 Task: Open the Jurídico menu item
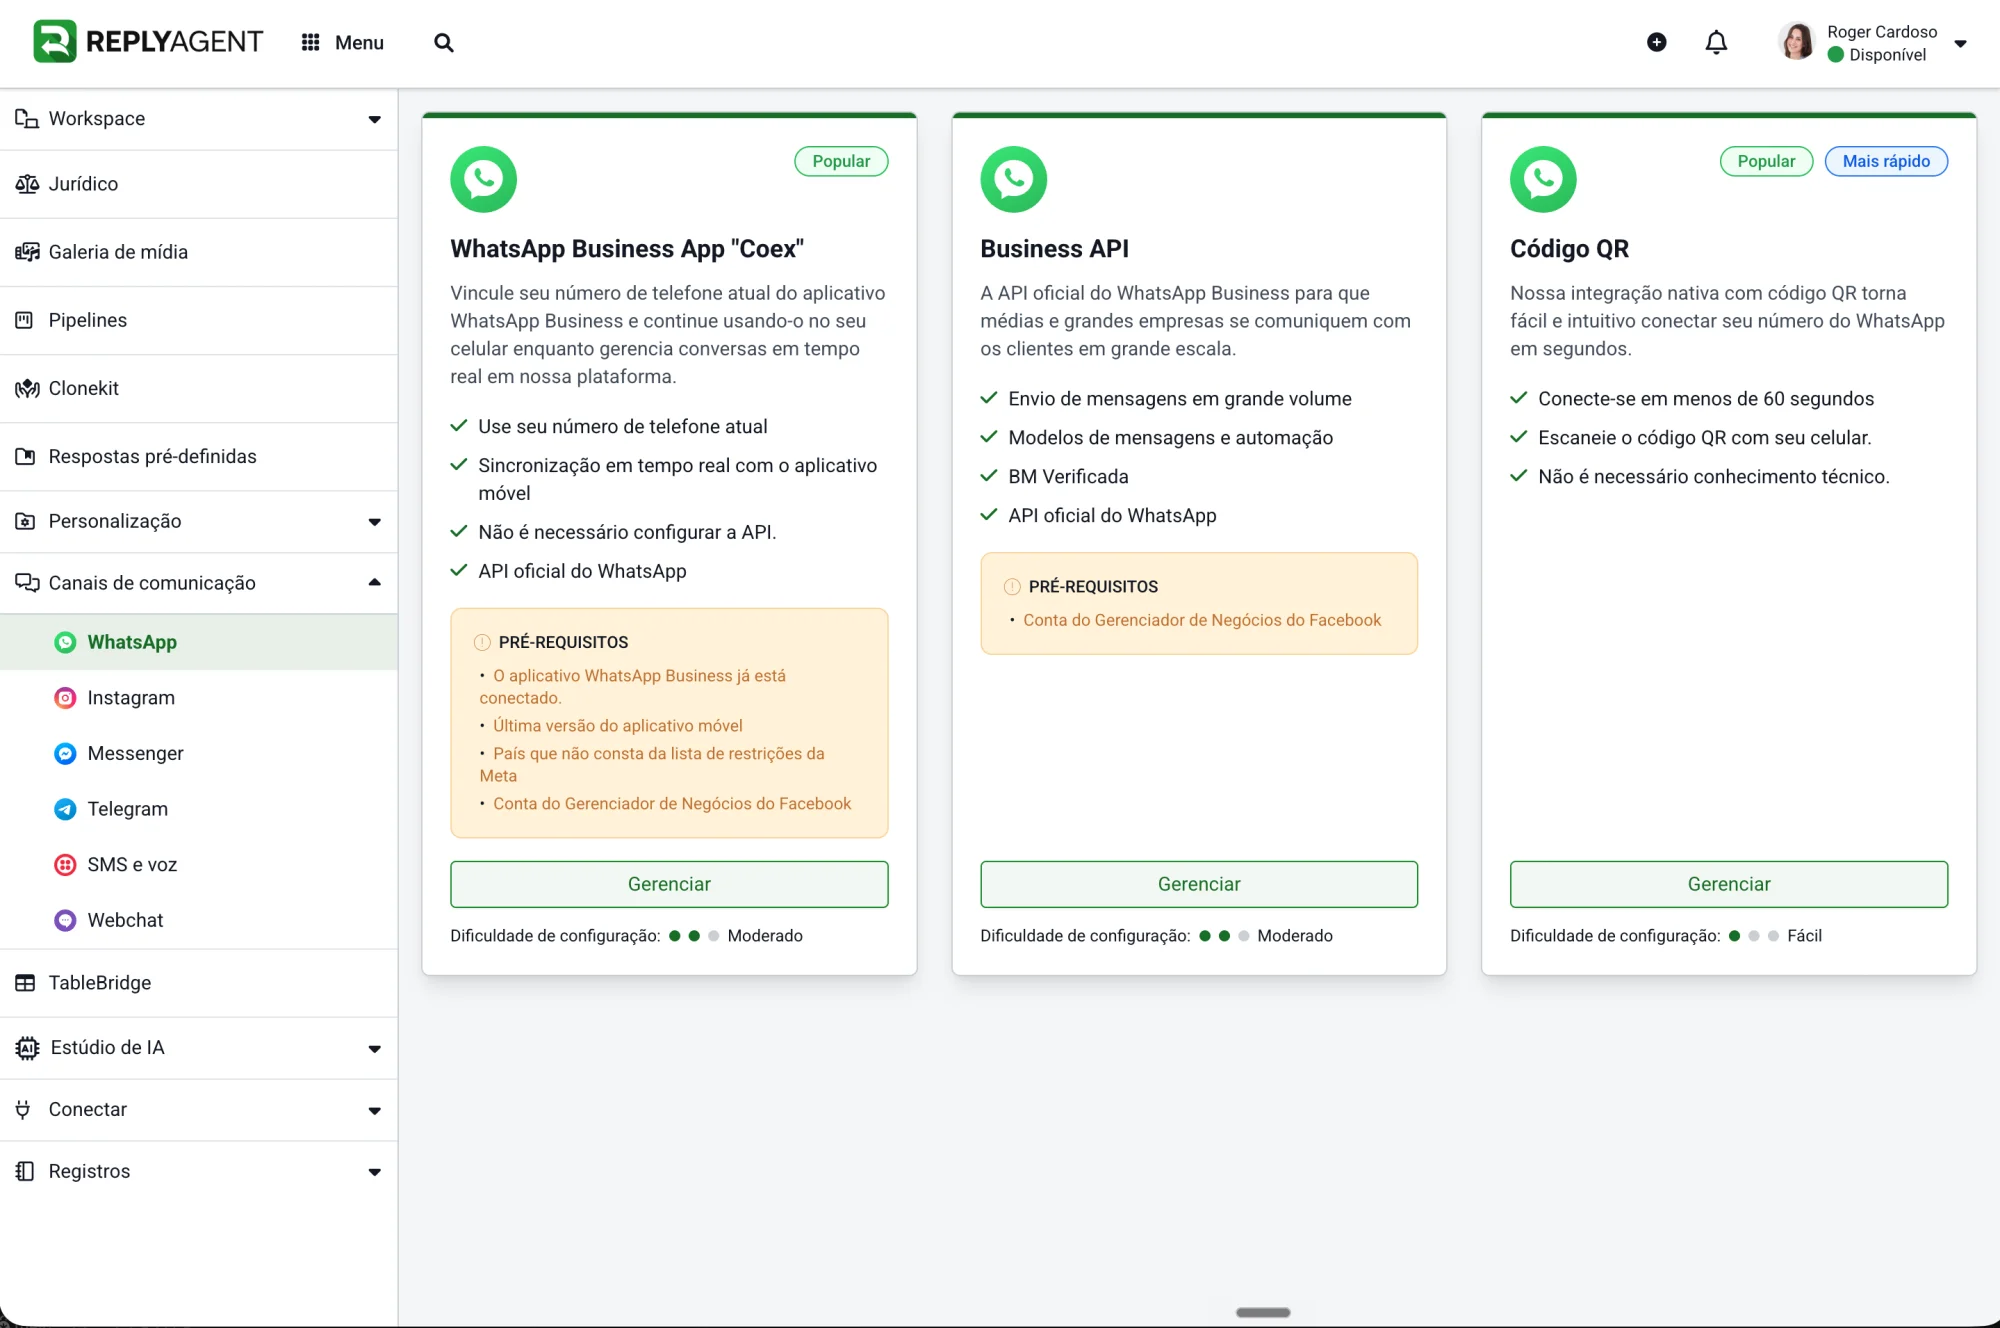coord(199,184)
